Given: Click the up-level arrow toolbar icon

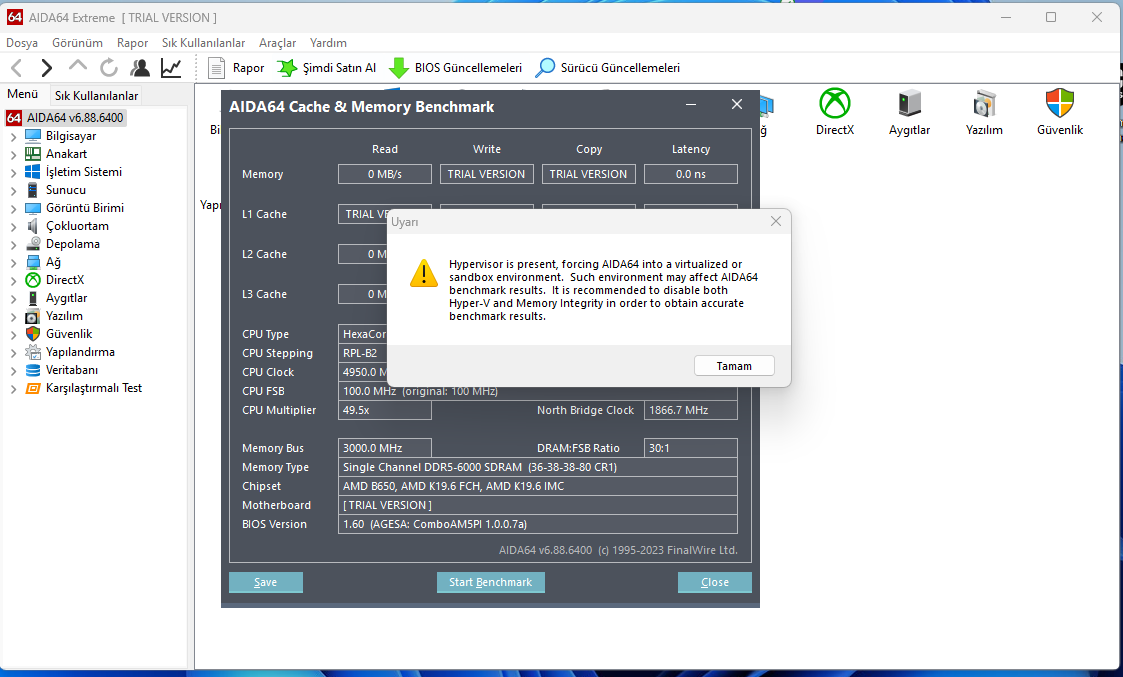Looking at the screenshot, I should point(77,67).
